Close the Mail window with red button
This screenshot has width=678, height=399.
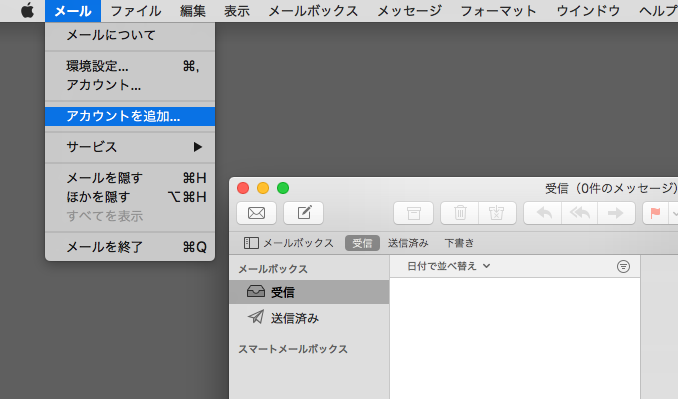(x=243, y=188)
